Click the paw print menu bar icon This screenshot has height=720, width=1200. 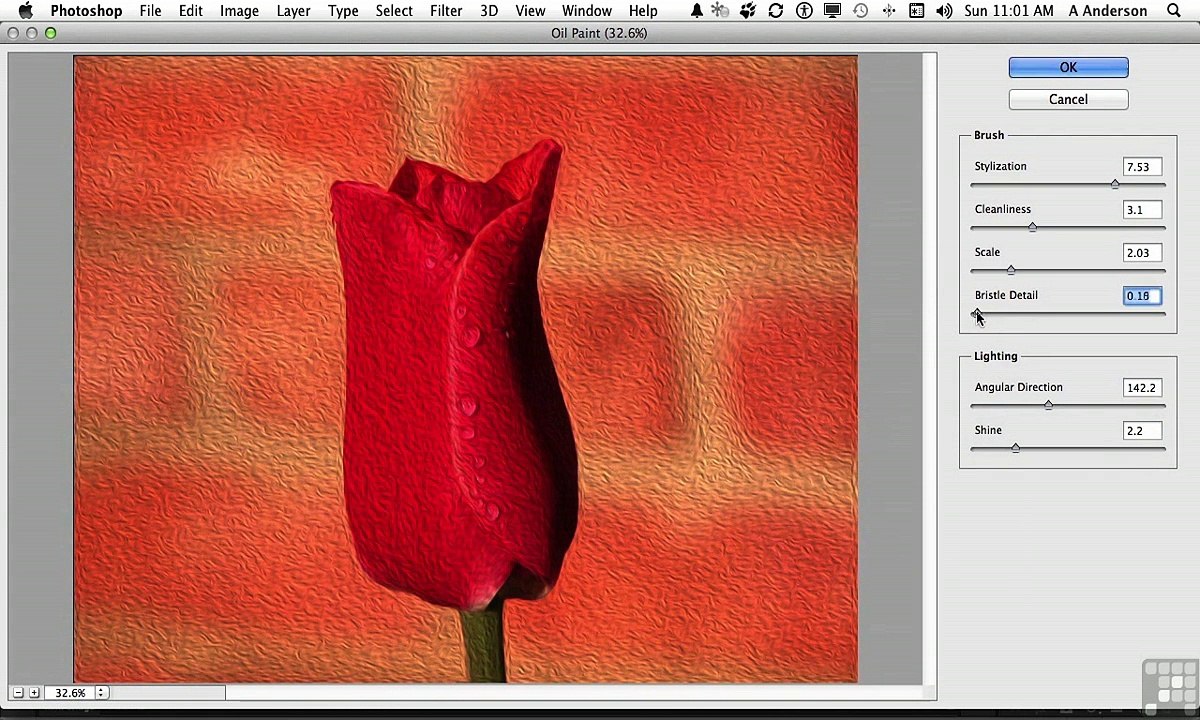coord(748,11)
